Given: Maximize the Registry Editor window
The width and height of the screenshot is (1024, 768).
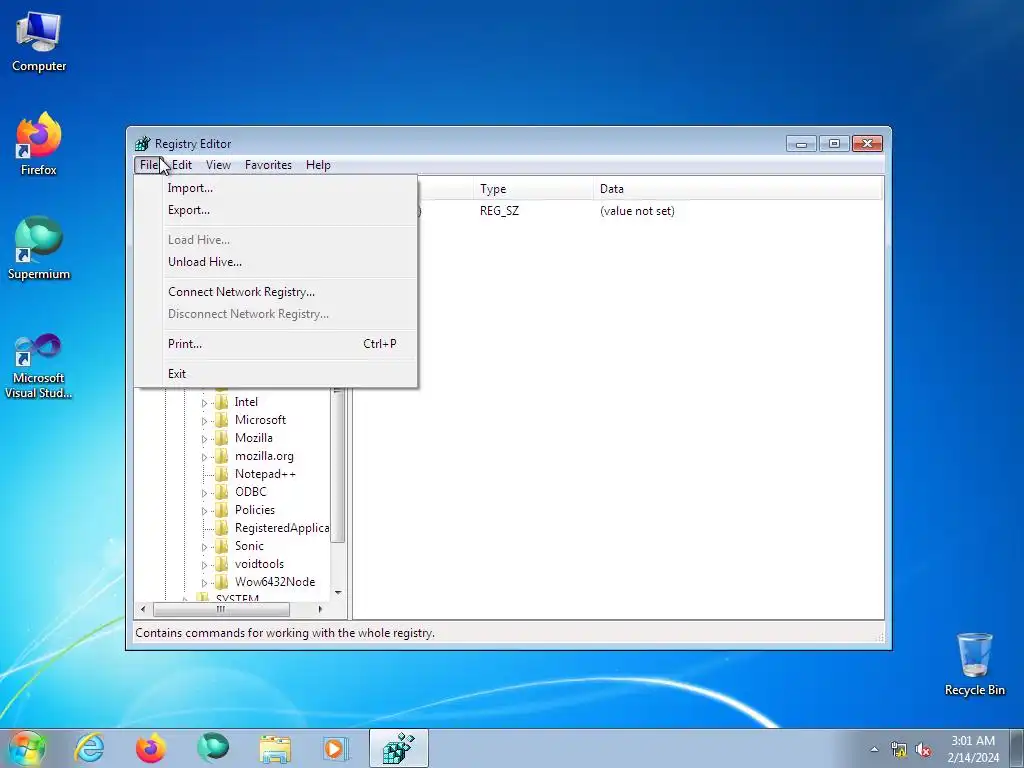Looking at the screenshot, I should [x=834, y=144].
